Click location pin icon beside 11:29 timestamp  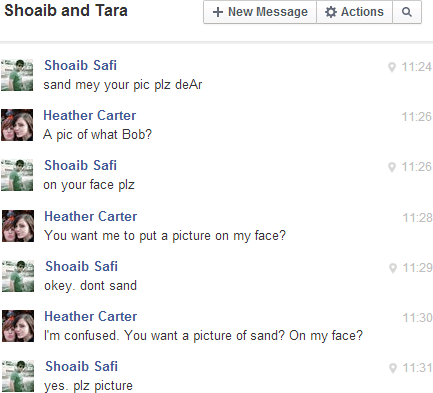click(393, 268)
